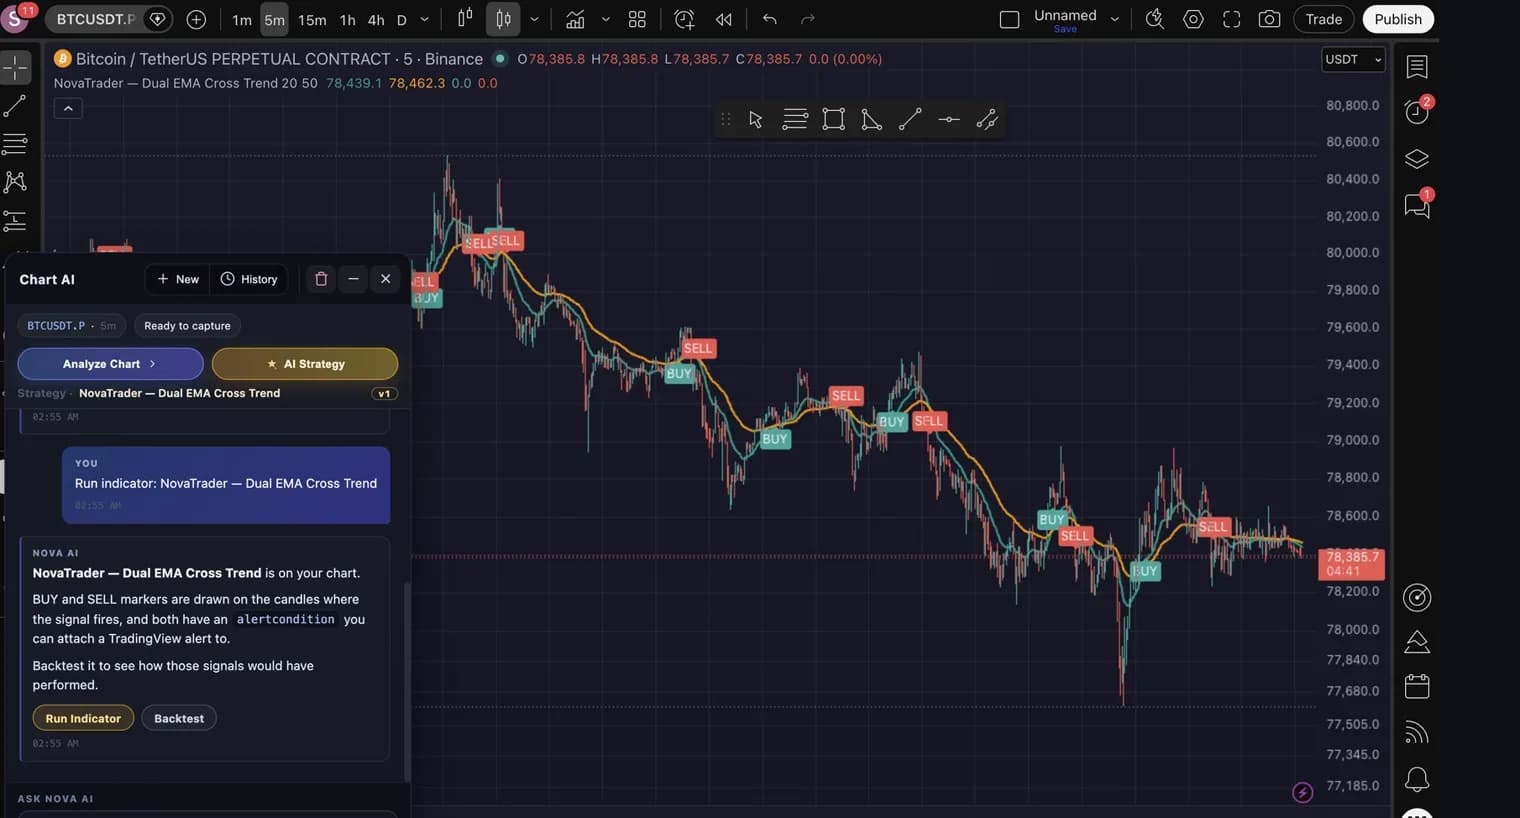Select the arrow cursor in floating drawing toolbar
Image resolution: width=1520 pixels, height=818 pixels.
(756, 120)
